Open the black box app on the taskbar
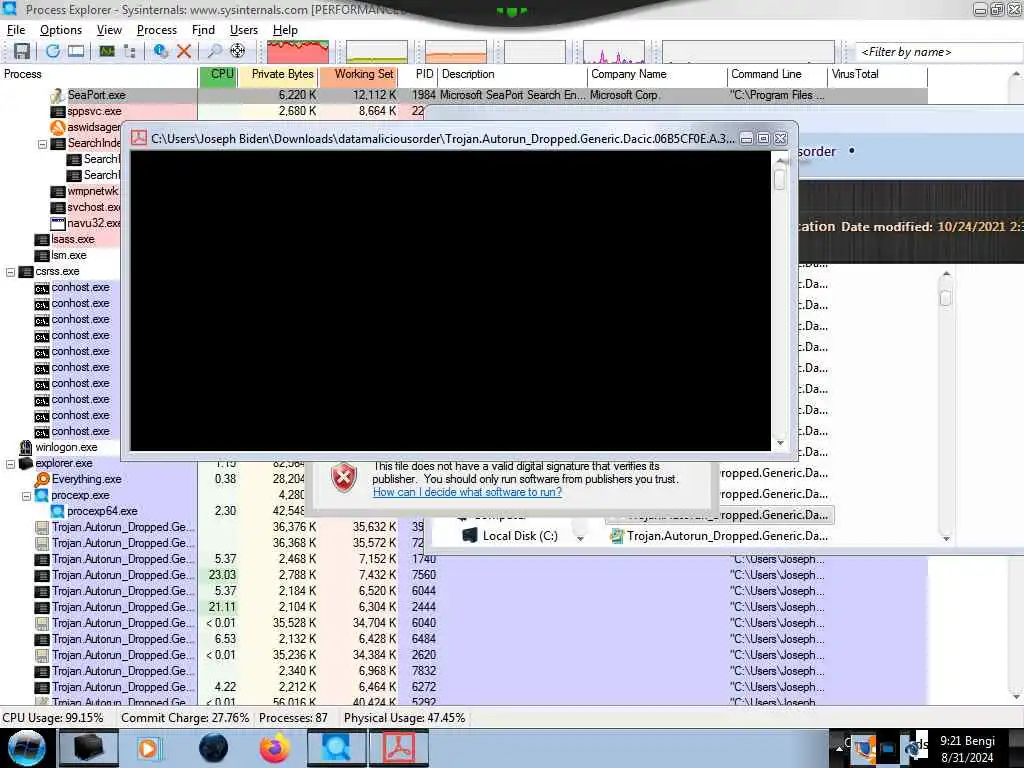 tap(88, 748)
